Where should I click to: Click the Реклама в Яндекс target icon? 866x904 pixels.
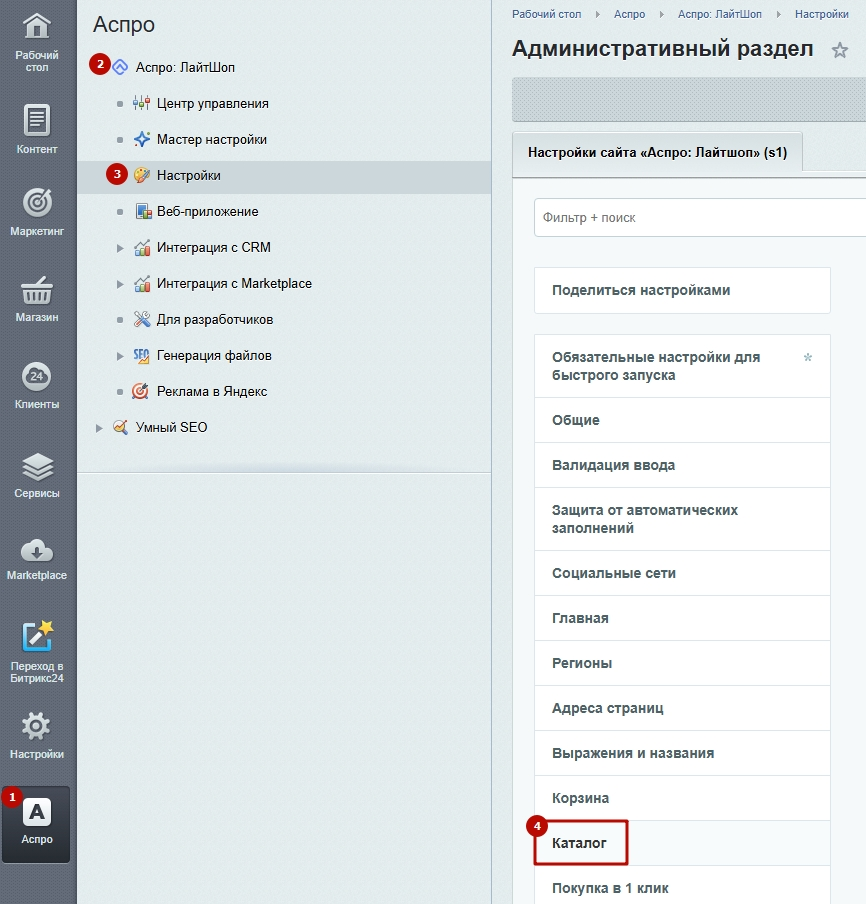[141, 391]
